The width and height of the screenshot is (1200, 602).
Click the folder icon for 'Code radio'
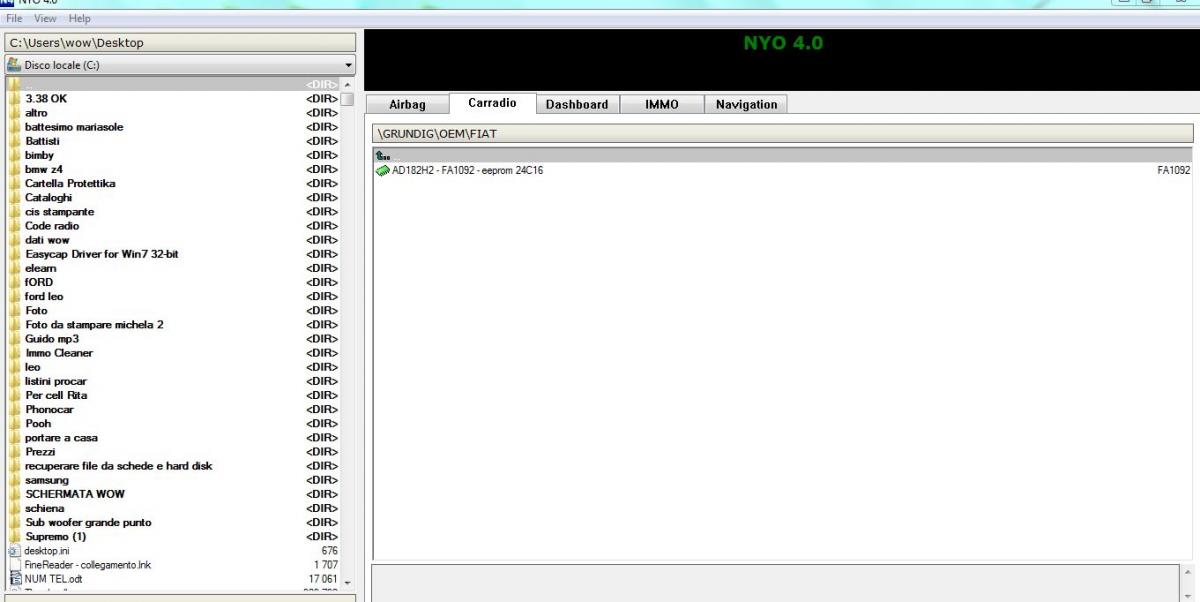(x=15, y=226)
